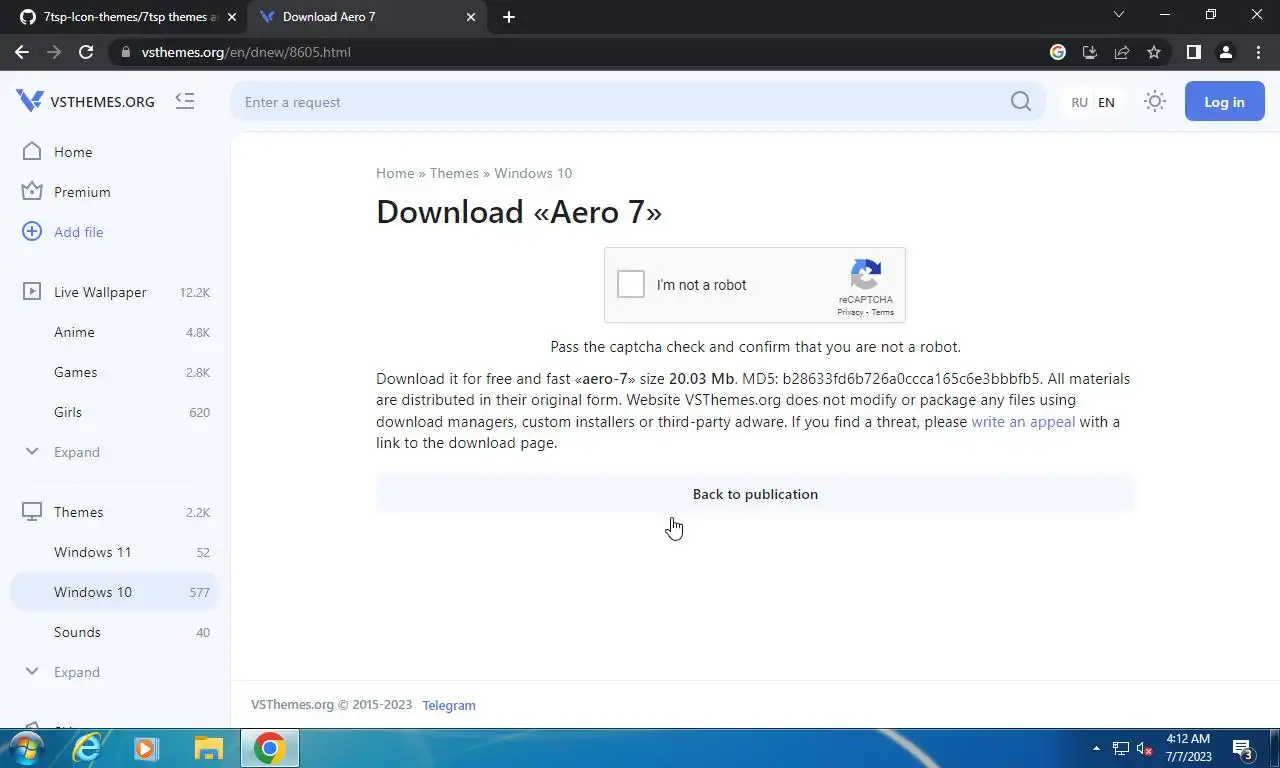Reload the current page
This screenshot has height=768, width=1280.
point(86,52)
